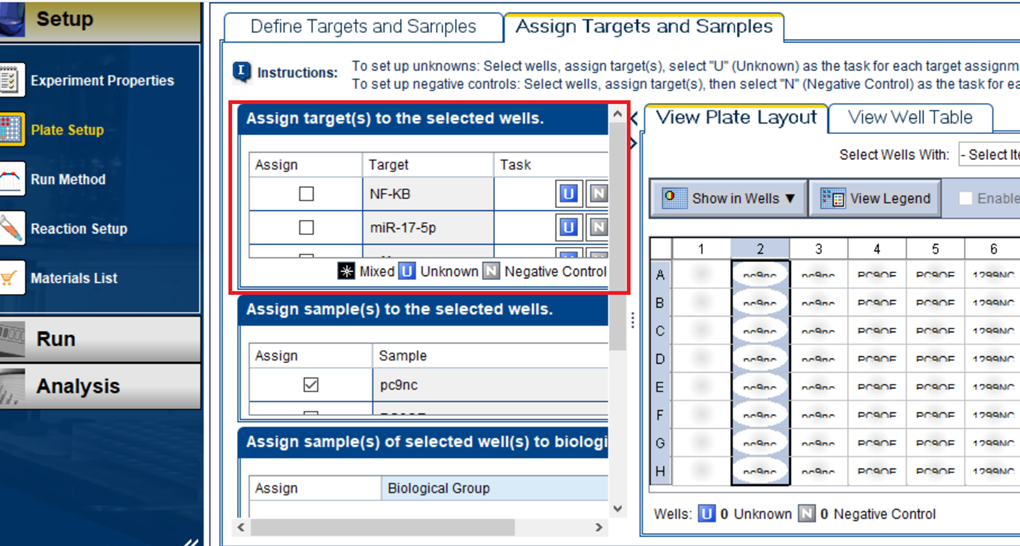The height and width of the screenshot is (546, 1020).
Task: Check the NF-KB target assign box
Action: 306,194
